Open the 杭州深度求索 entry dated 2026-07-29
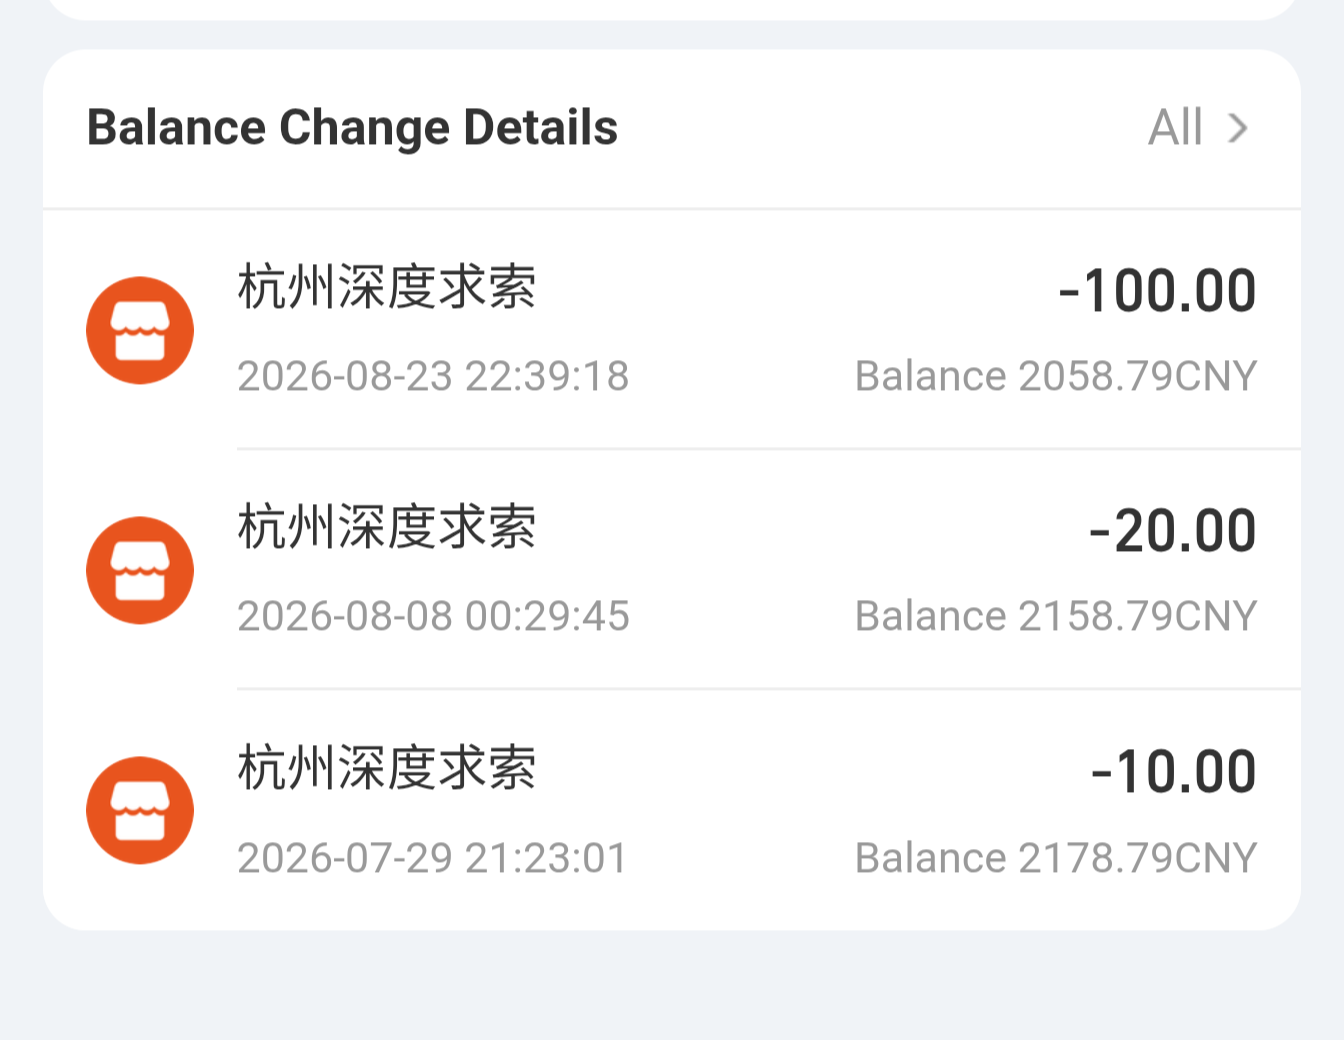 [x=672, y=810]
